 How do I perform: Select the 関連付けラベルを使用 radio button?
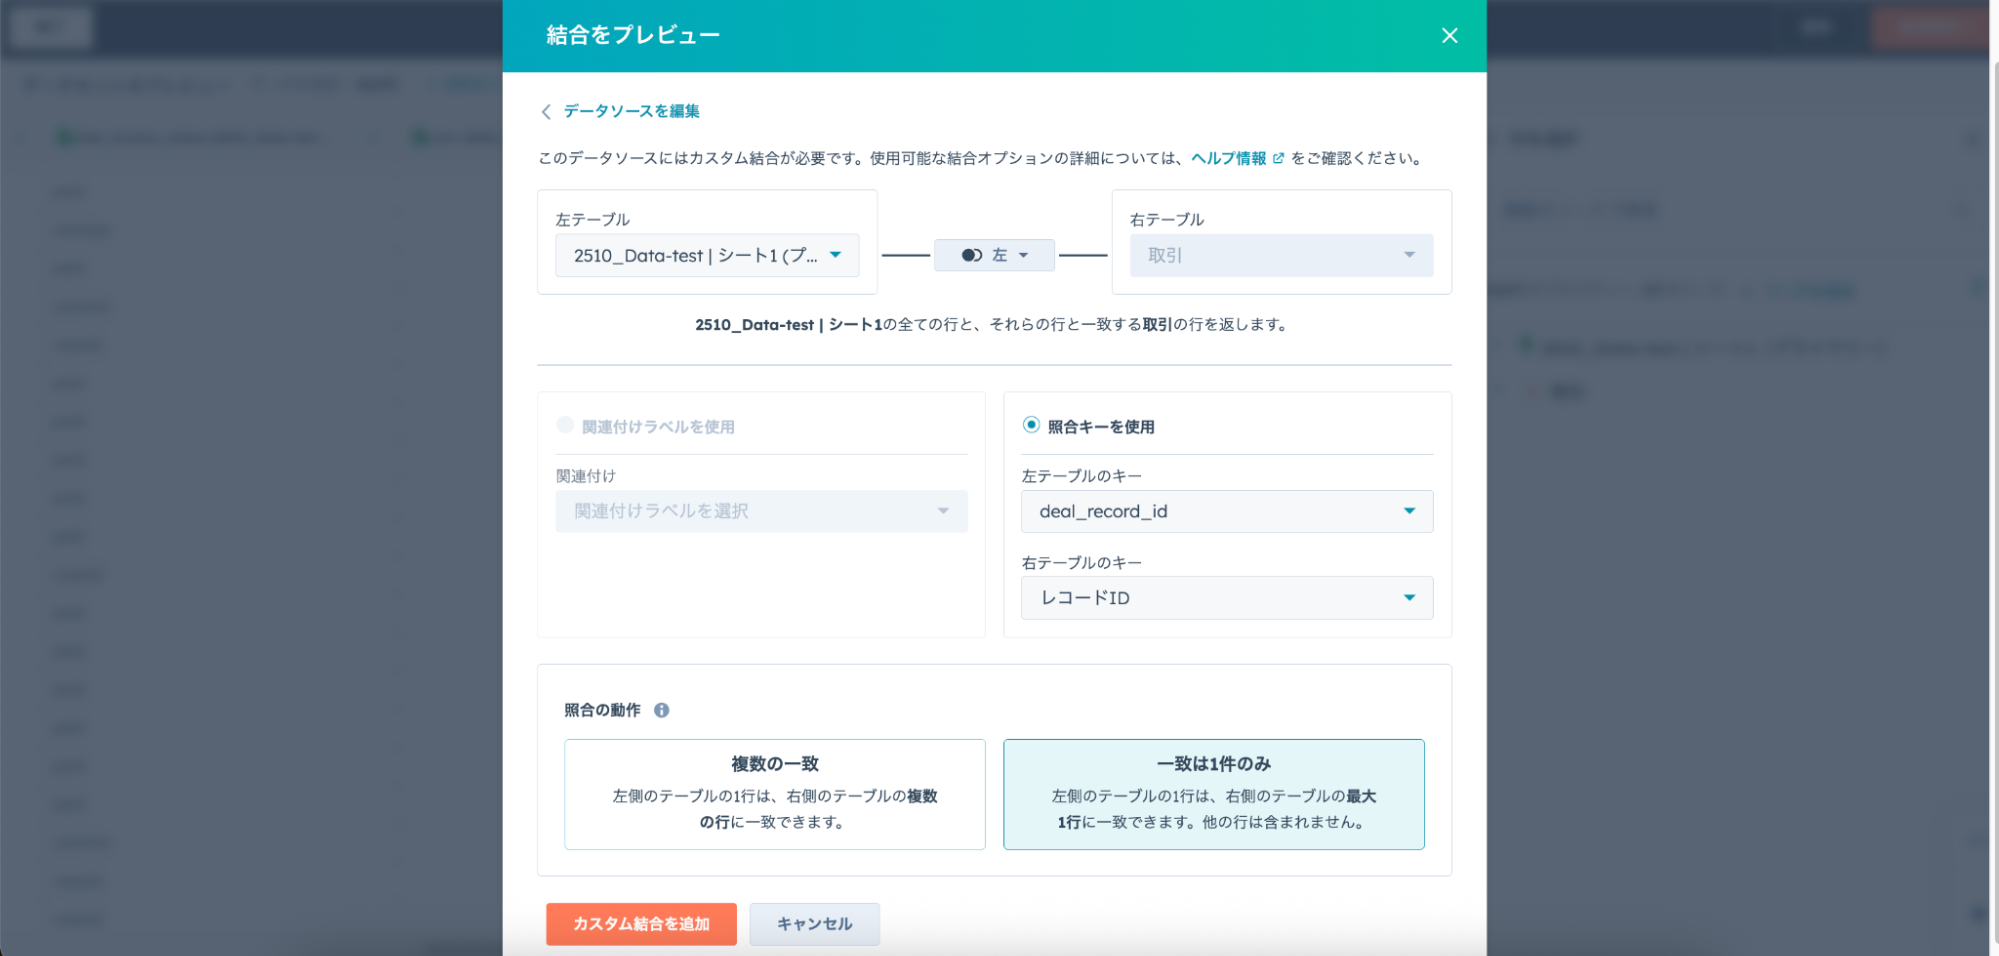click(x=565, y=425)
